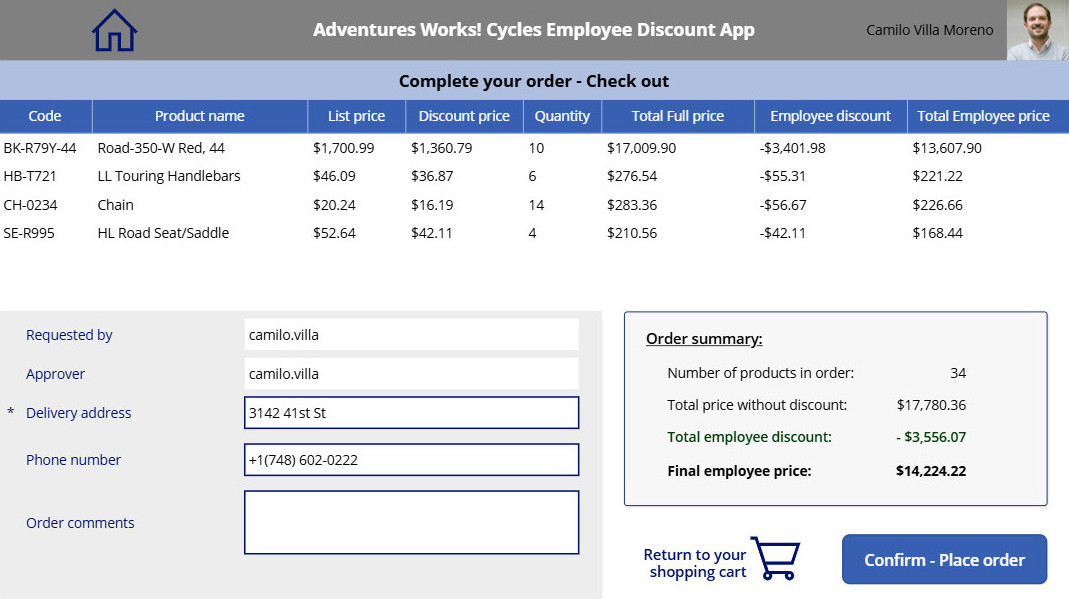Select product code CH-0234

(x=30, y=205)
